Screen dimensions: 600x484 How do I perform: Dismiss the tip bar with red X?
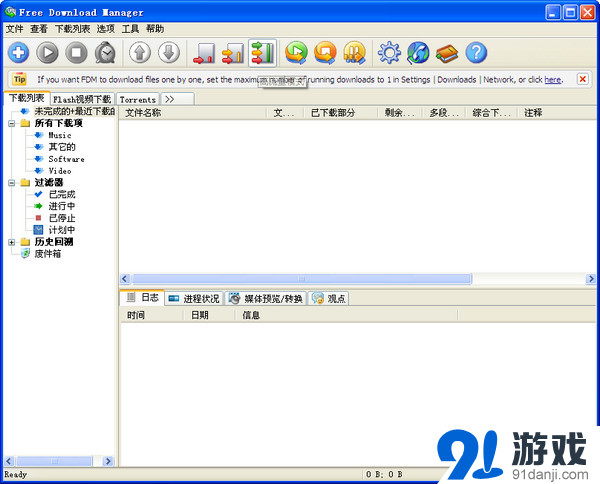pos(582,79)
